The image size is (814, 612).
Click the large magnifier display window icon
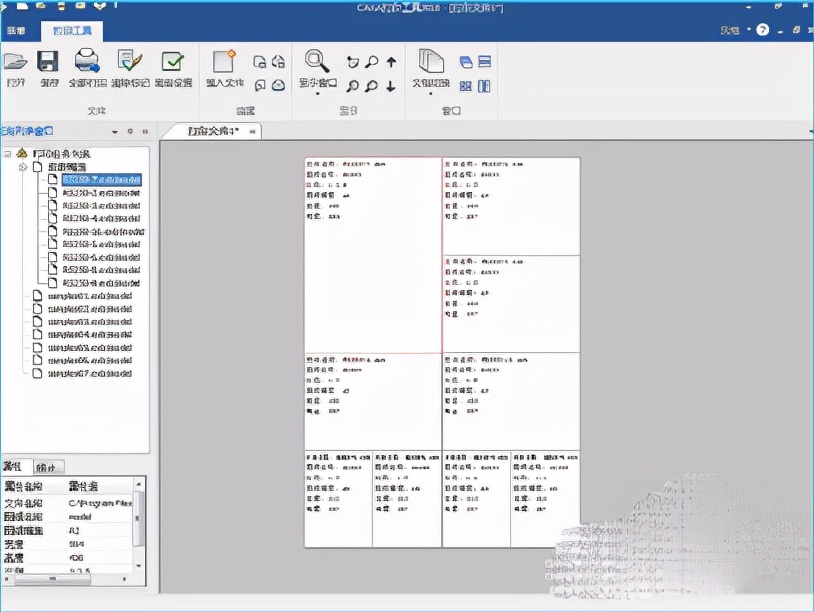coord(317,60)
